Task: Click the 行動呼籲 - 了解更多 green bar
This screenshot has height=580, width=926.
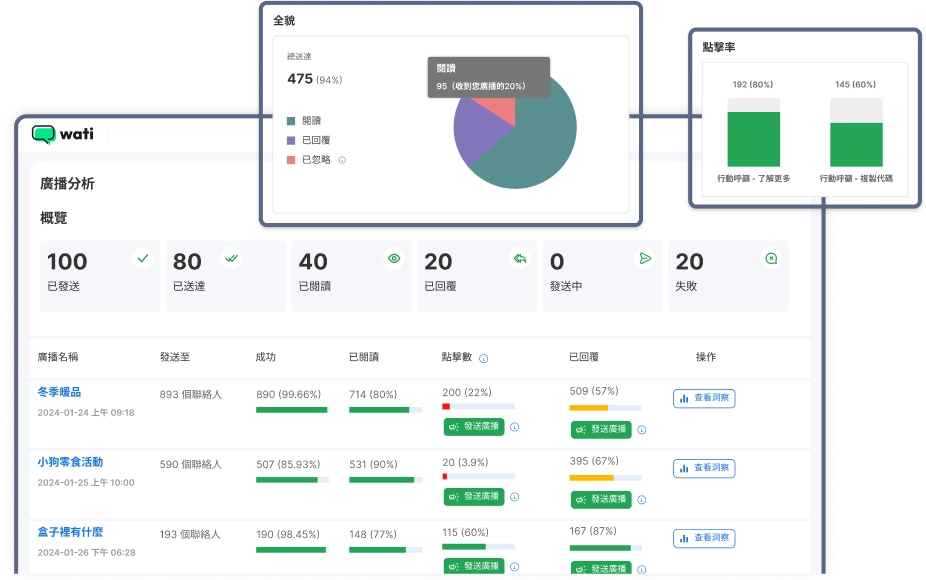Action: click(753, 139)
